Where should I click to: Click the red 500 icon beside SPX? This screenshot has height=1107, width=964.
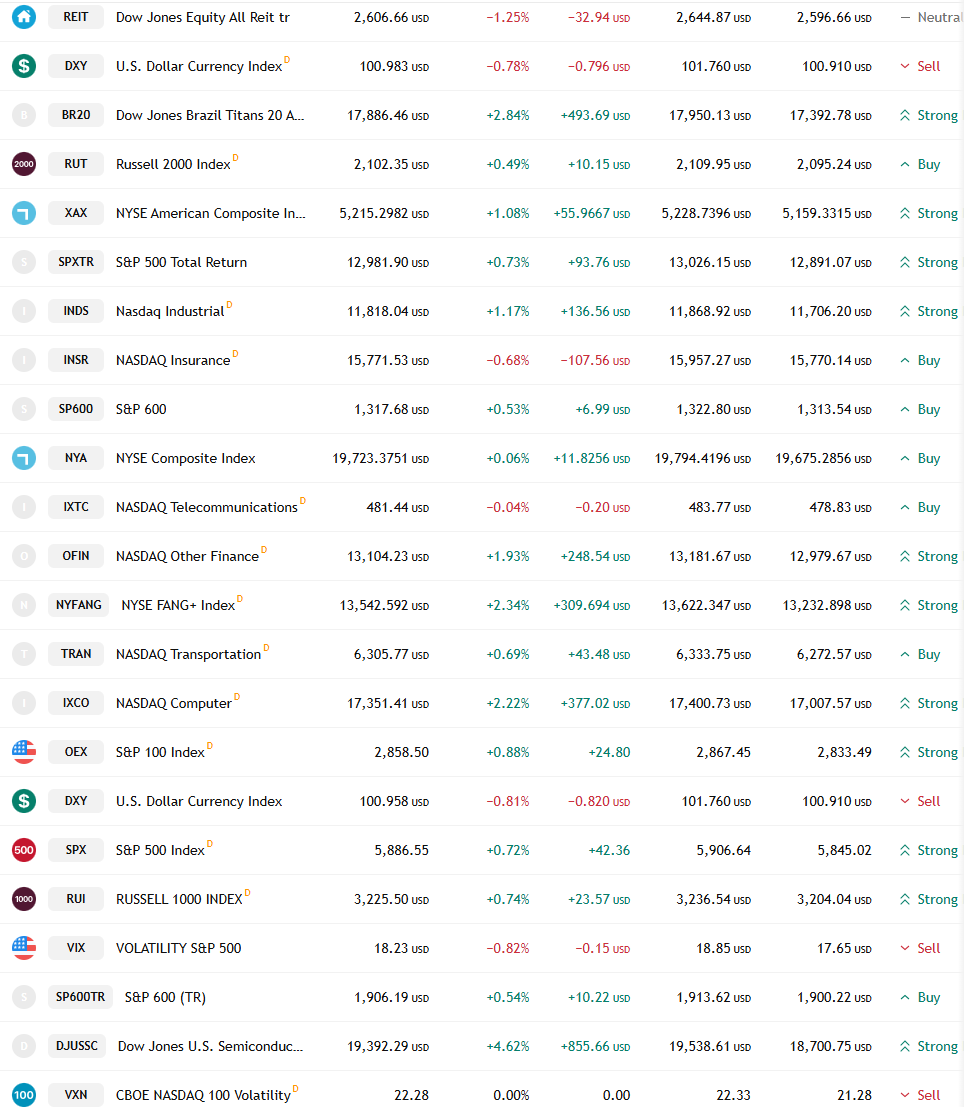tap(24, 850)
